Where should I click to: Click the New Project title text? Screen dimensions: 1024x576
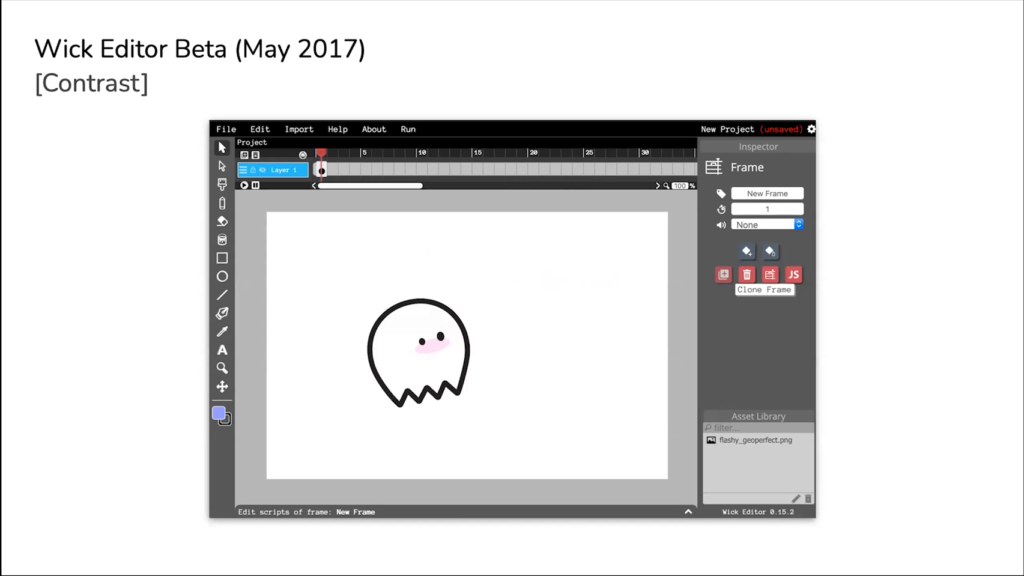[x=727, y=129]
